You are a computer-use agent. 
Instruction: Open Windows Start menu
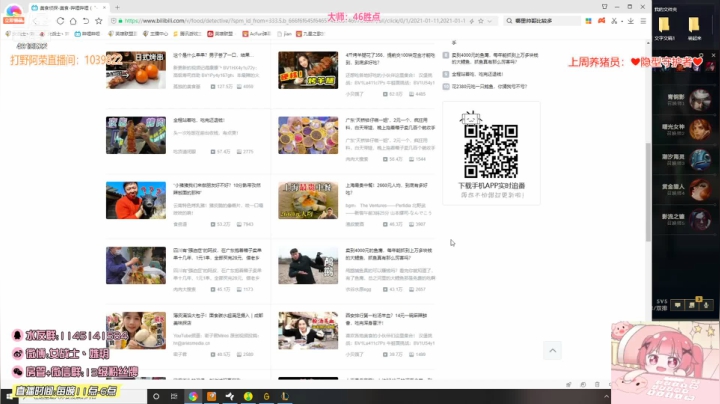coord(9,396)
